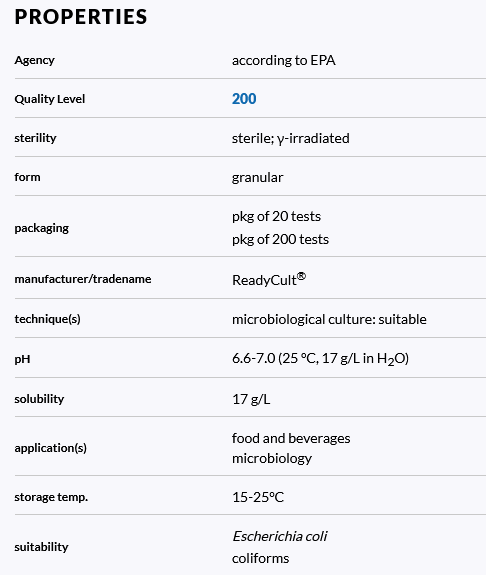Click the PROPERTIES heading
Screen dimensions: 486x575
pos(81,17)
